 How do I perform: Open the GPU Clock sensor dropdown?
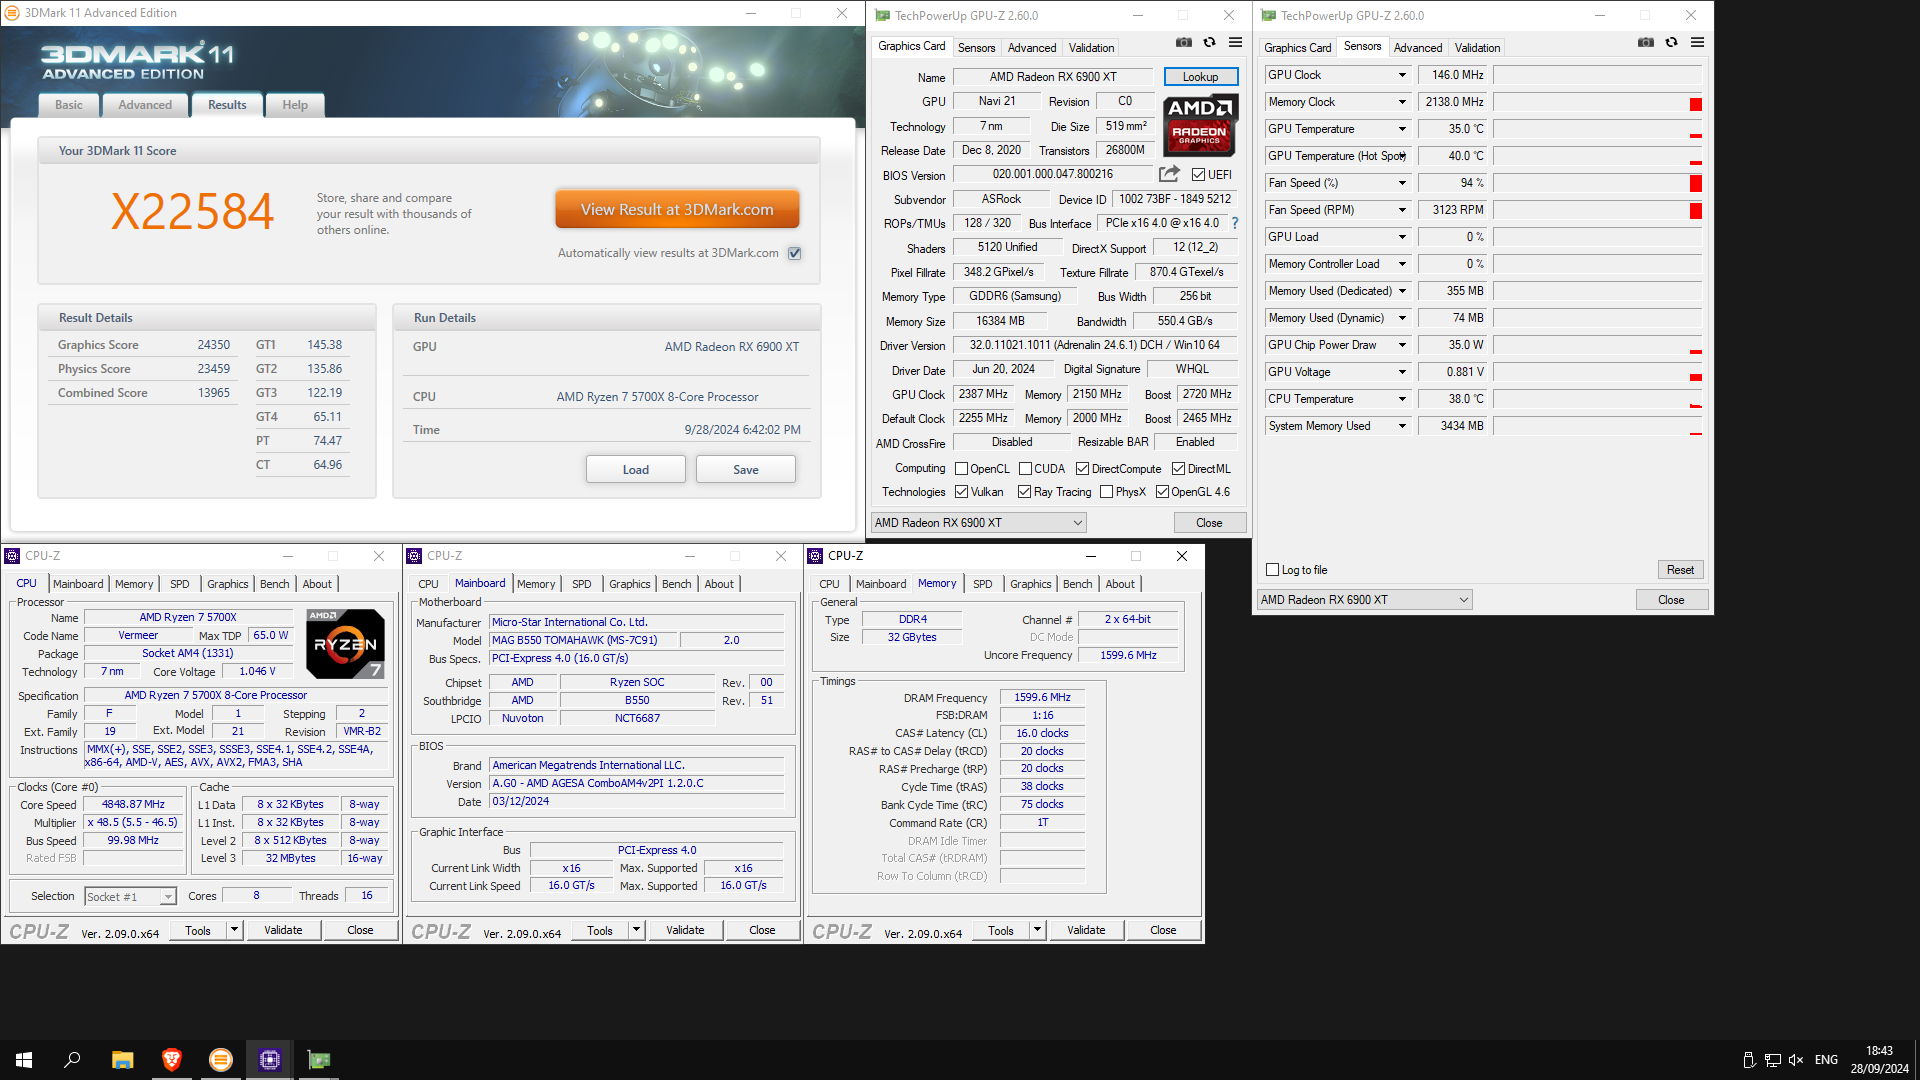point(1402,75)
